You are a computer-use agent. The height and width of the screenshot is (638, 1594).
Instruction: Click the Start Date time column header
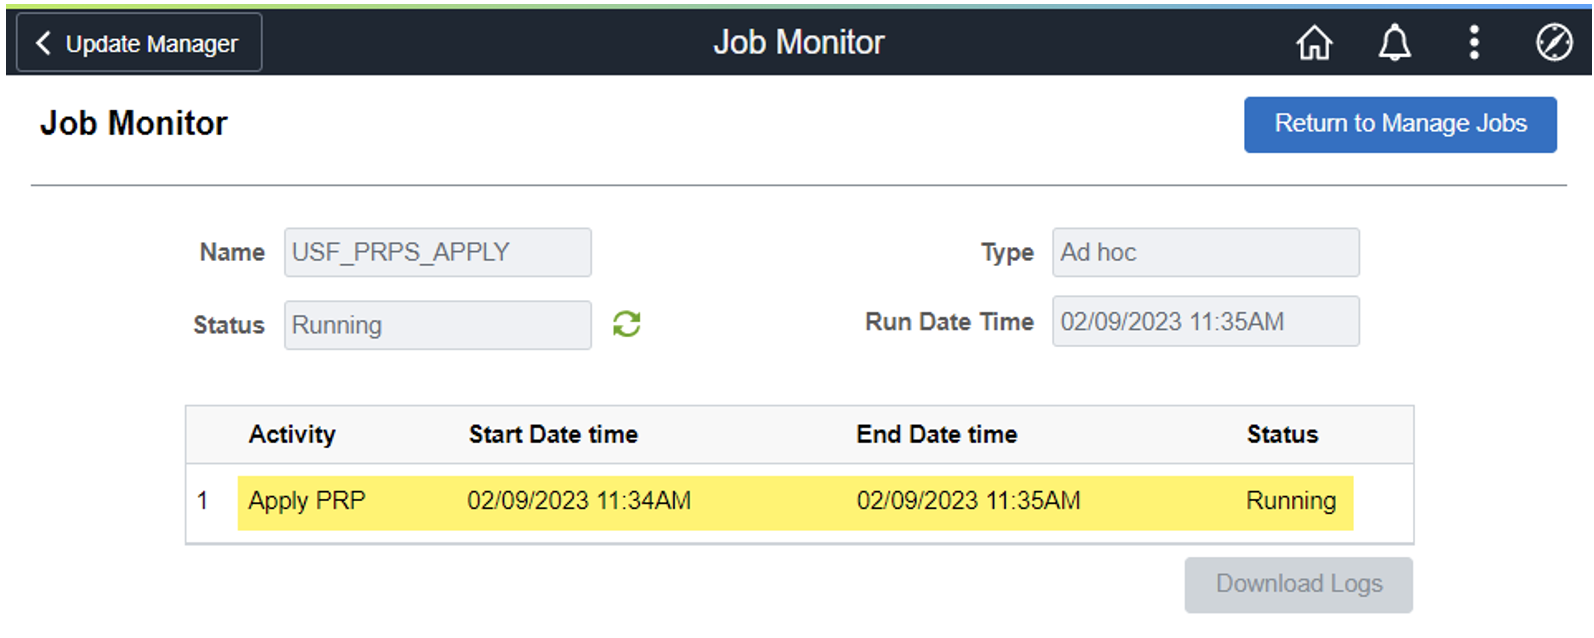coord(553,434)
